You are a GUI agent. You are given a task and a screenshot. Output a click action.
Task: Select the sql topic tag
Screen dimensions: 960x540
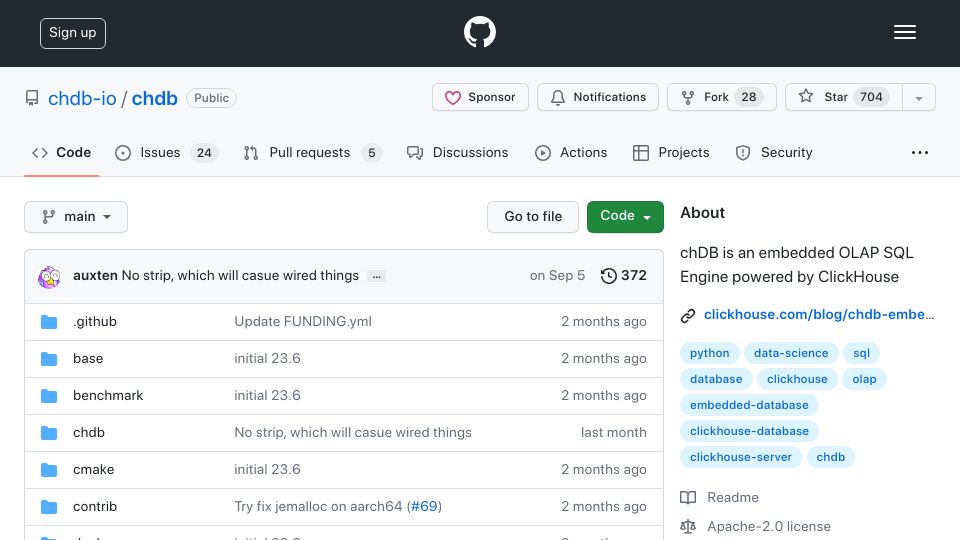tap(861, 353)
